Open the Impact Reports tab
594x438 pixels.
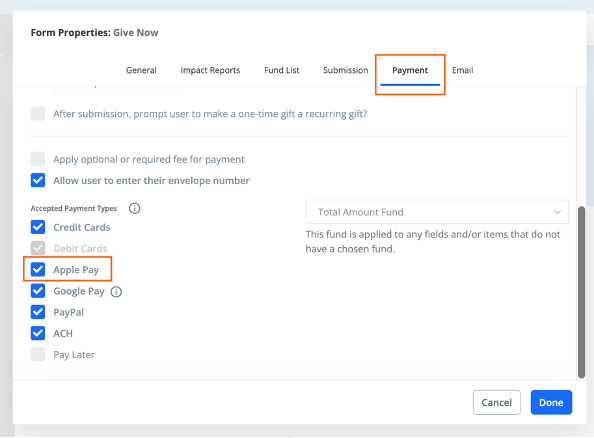(210, 70)
